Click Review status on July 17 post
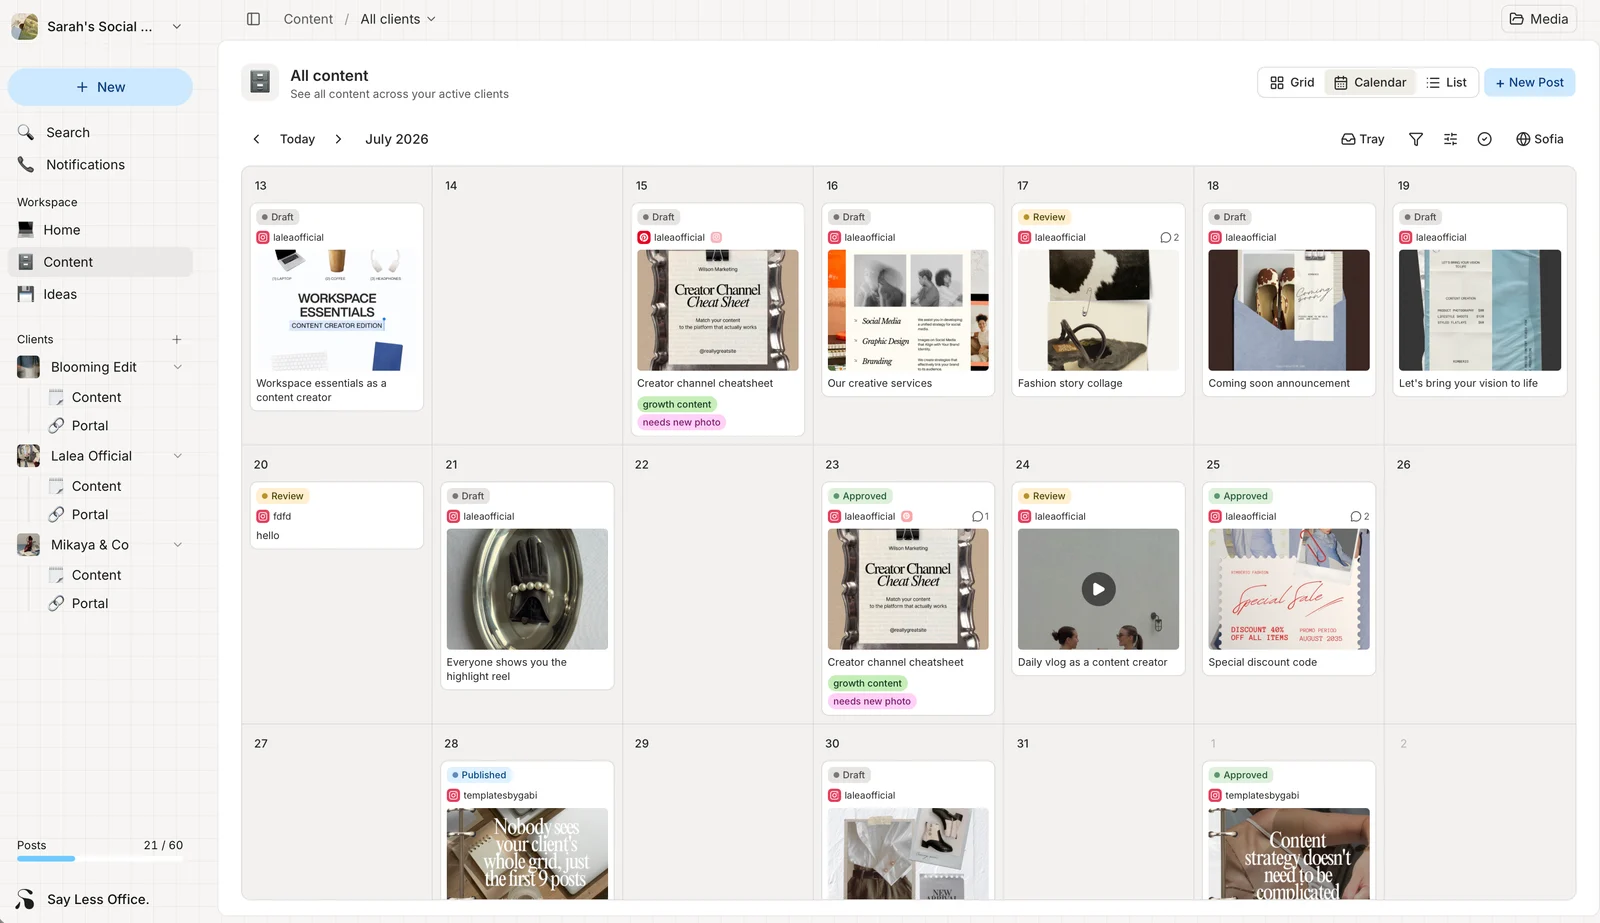 click(1044, 217)
